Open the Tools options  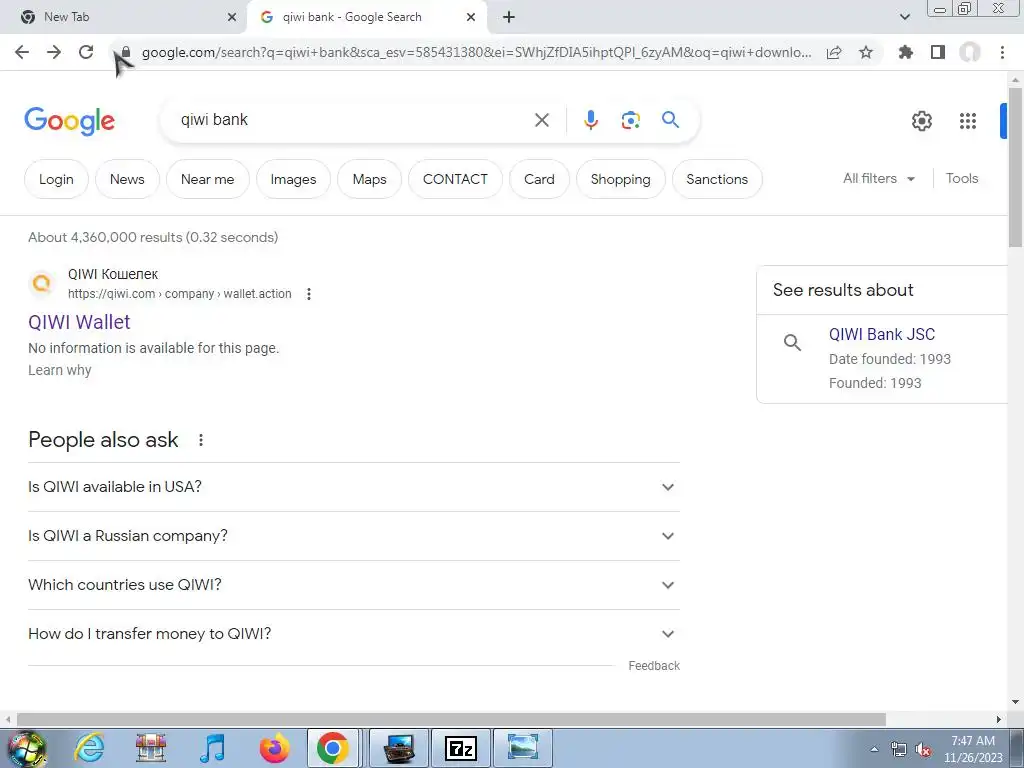coord(962,178)
